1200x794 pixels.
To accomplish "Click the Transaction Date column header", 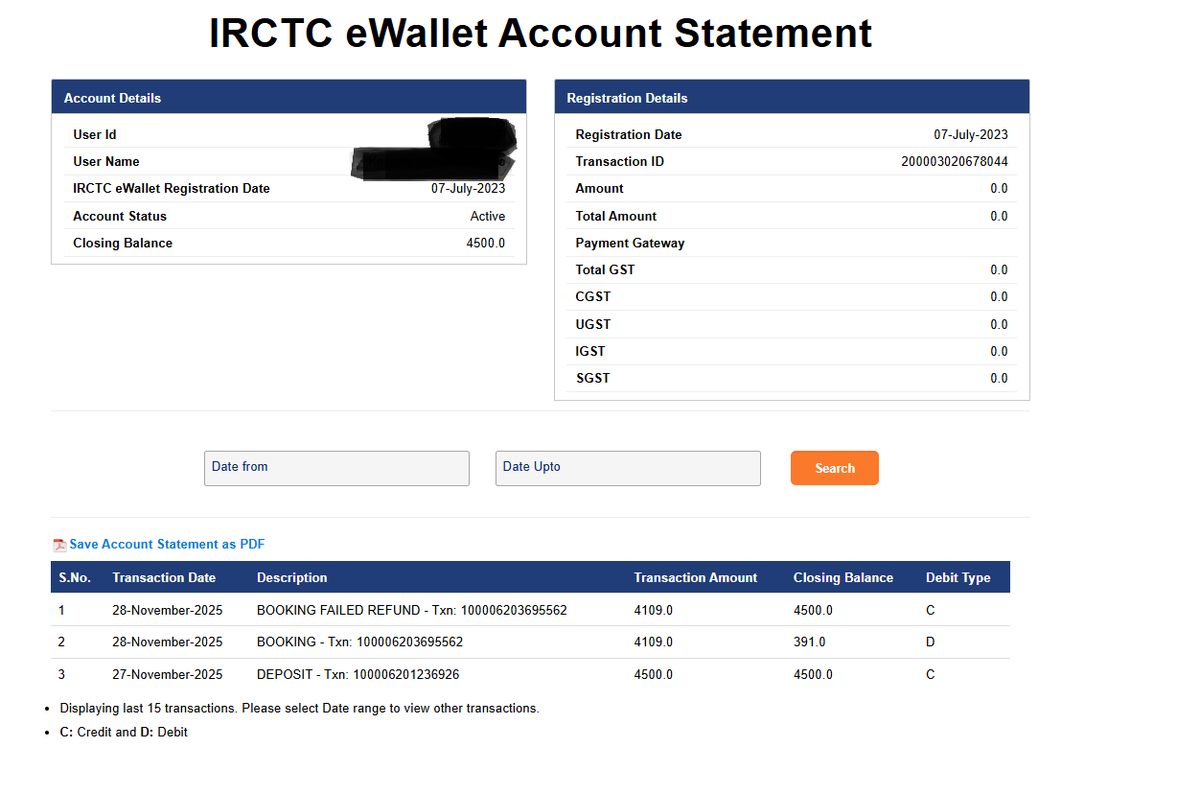I will point(164,577).
